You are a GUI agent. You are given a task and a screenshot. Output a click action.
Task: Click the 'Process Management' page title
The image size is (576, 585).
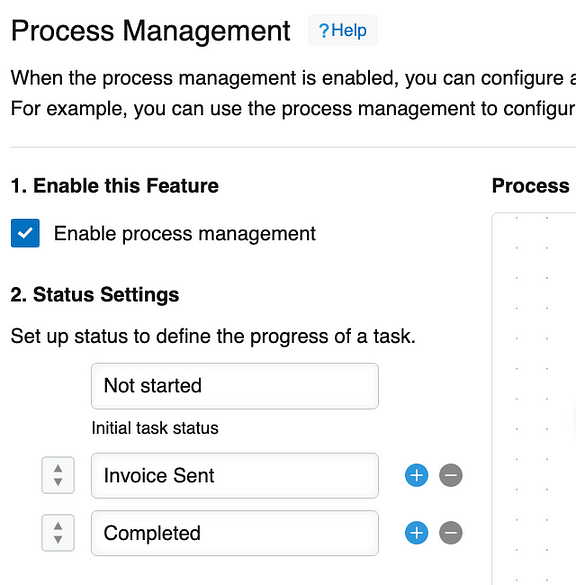click(x=150, y=31)
